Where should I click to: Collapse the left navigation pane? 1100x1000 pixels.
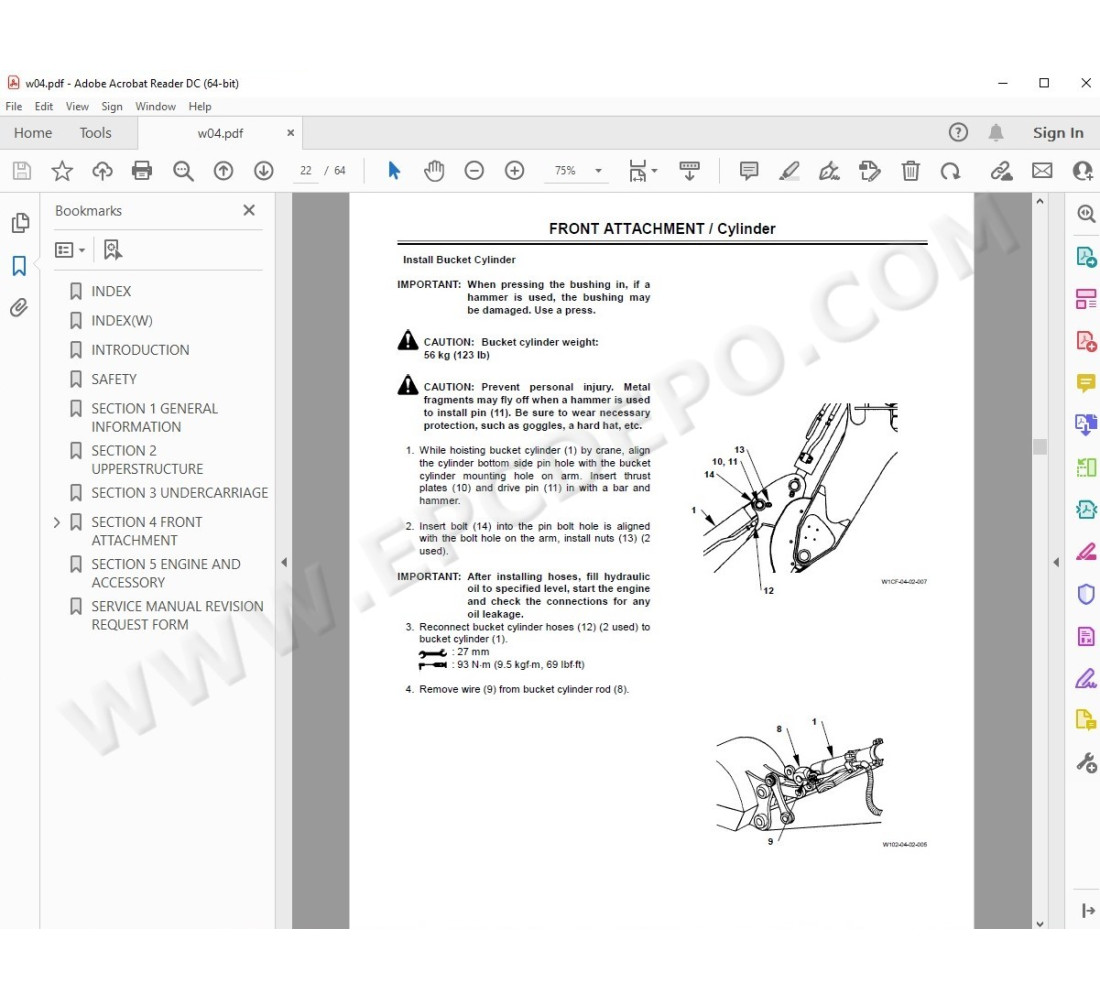[x=283, y=562]
